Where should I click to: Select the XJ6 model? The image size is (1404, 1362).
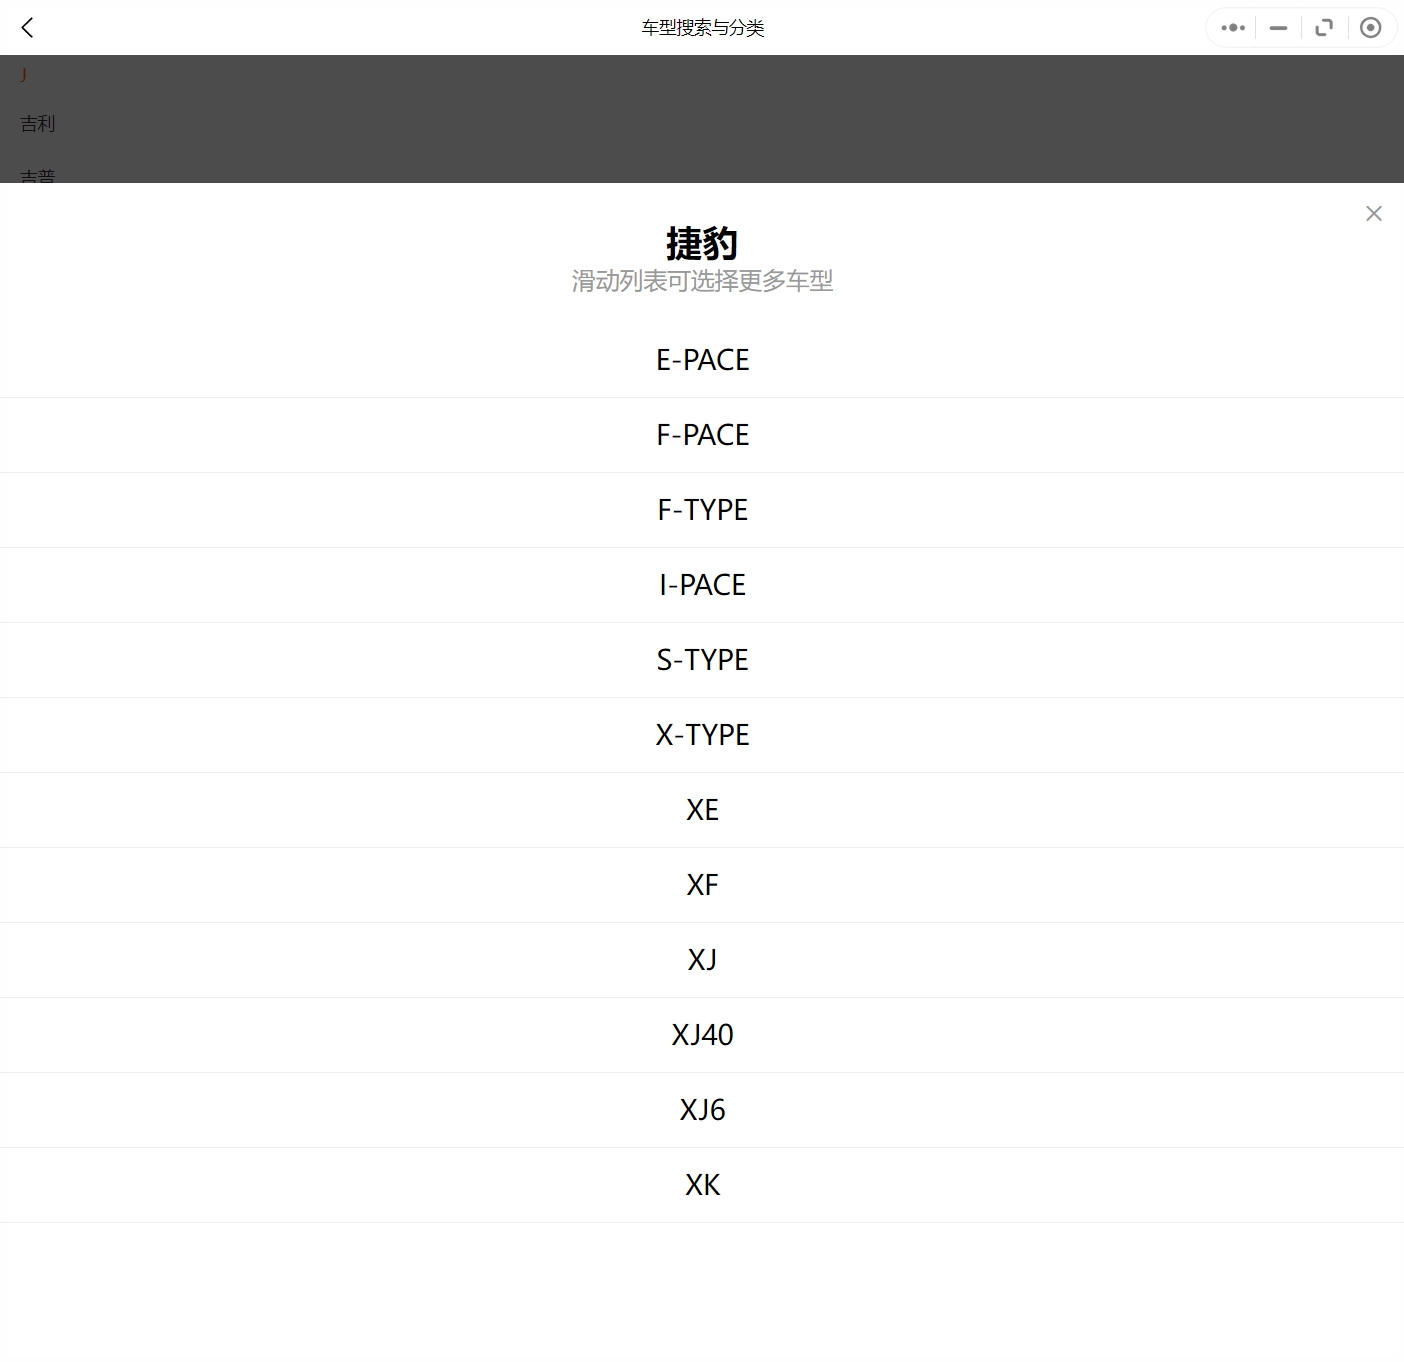click(x=702, y=1110)
